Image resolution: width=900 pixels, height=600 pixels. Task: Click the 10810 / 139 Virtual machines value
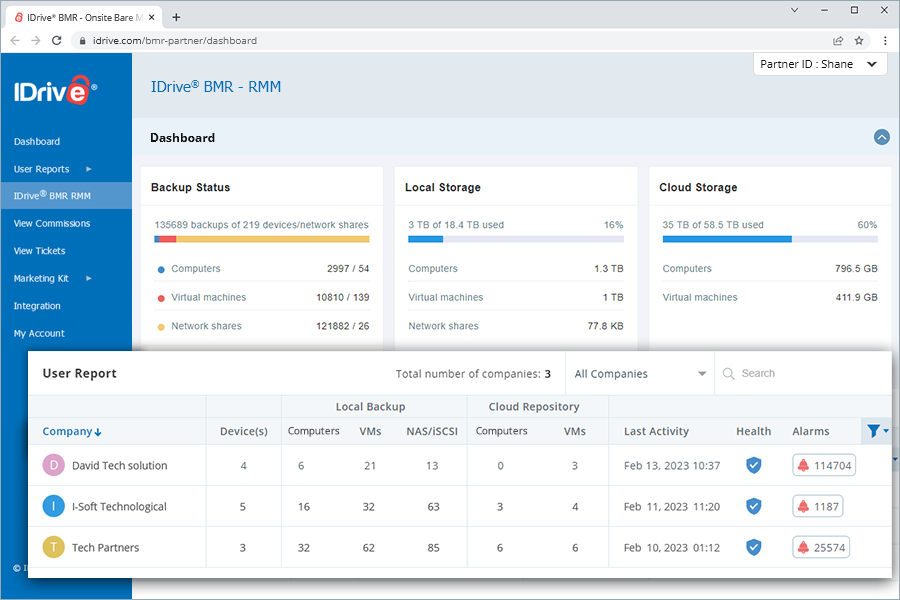coord(343,297)
